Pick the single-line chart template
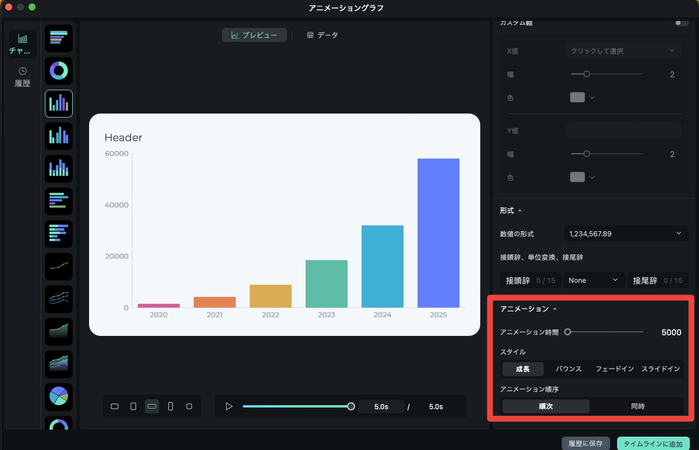Image resolution: width=699 pixels, height=450 pixels. click(58, 266)
